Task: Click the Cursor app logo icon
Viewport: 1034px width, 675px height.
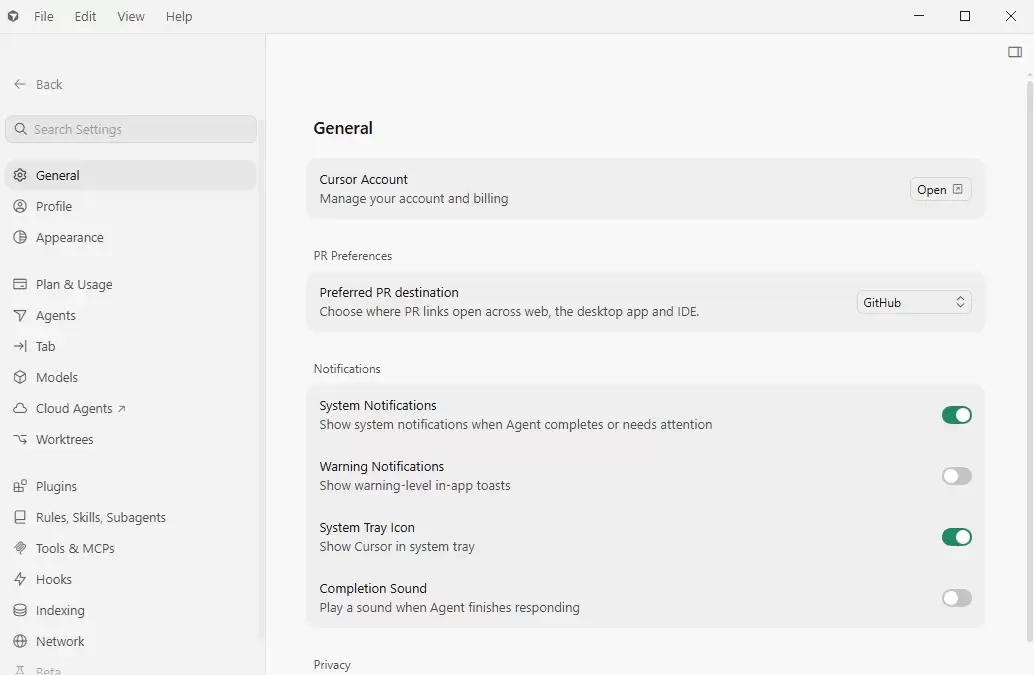Action: 13,16
